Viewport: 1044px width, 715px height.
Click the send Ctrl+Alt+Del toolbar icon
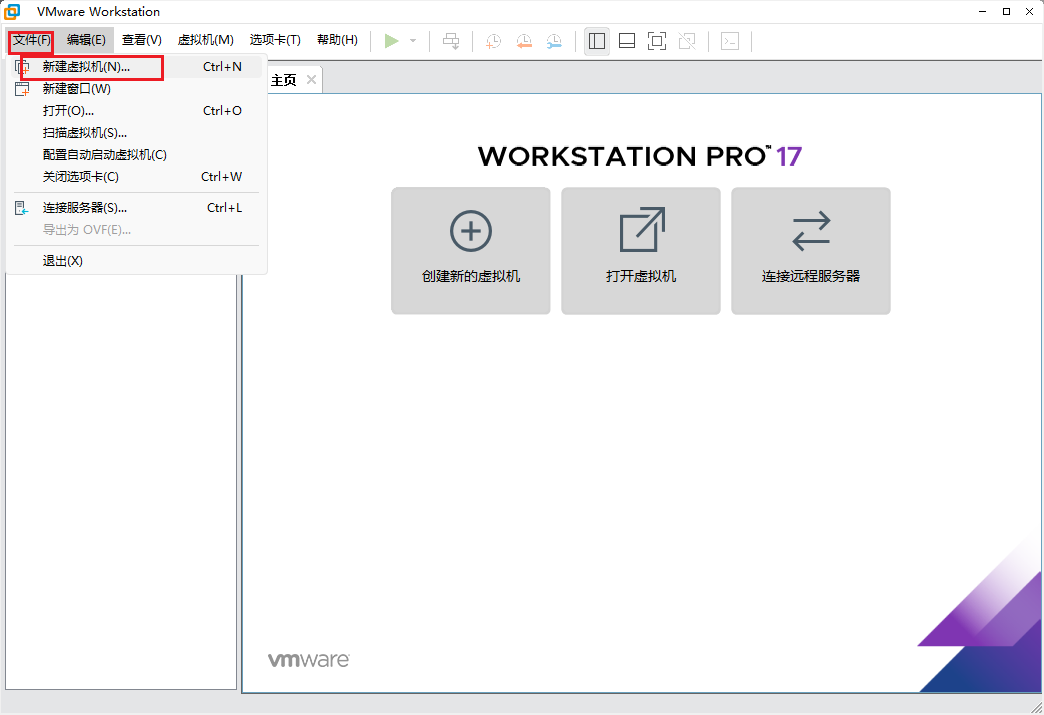(x=451, y=41)
